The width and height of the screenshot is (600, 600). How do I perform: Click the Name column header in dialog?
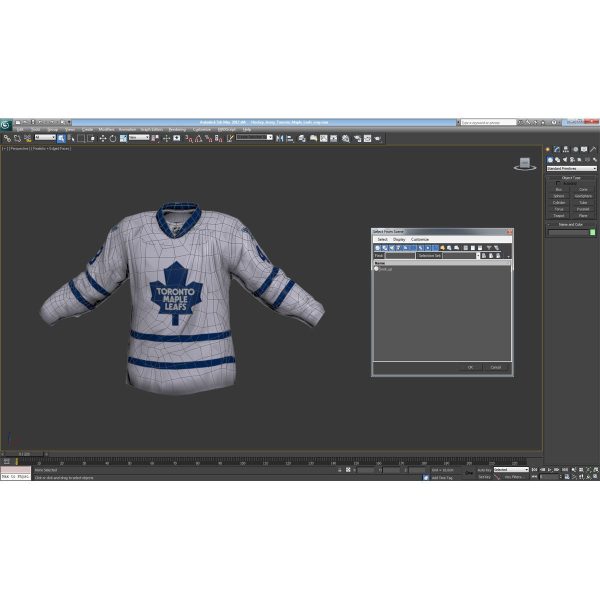point(442,263)
